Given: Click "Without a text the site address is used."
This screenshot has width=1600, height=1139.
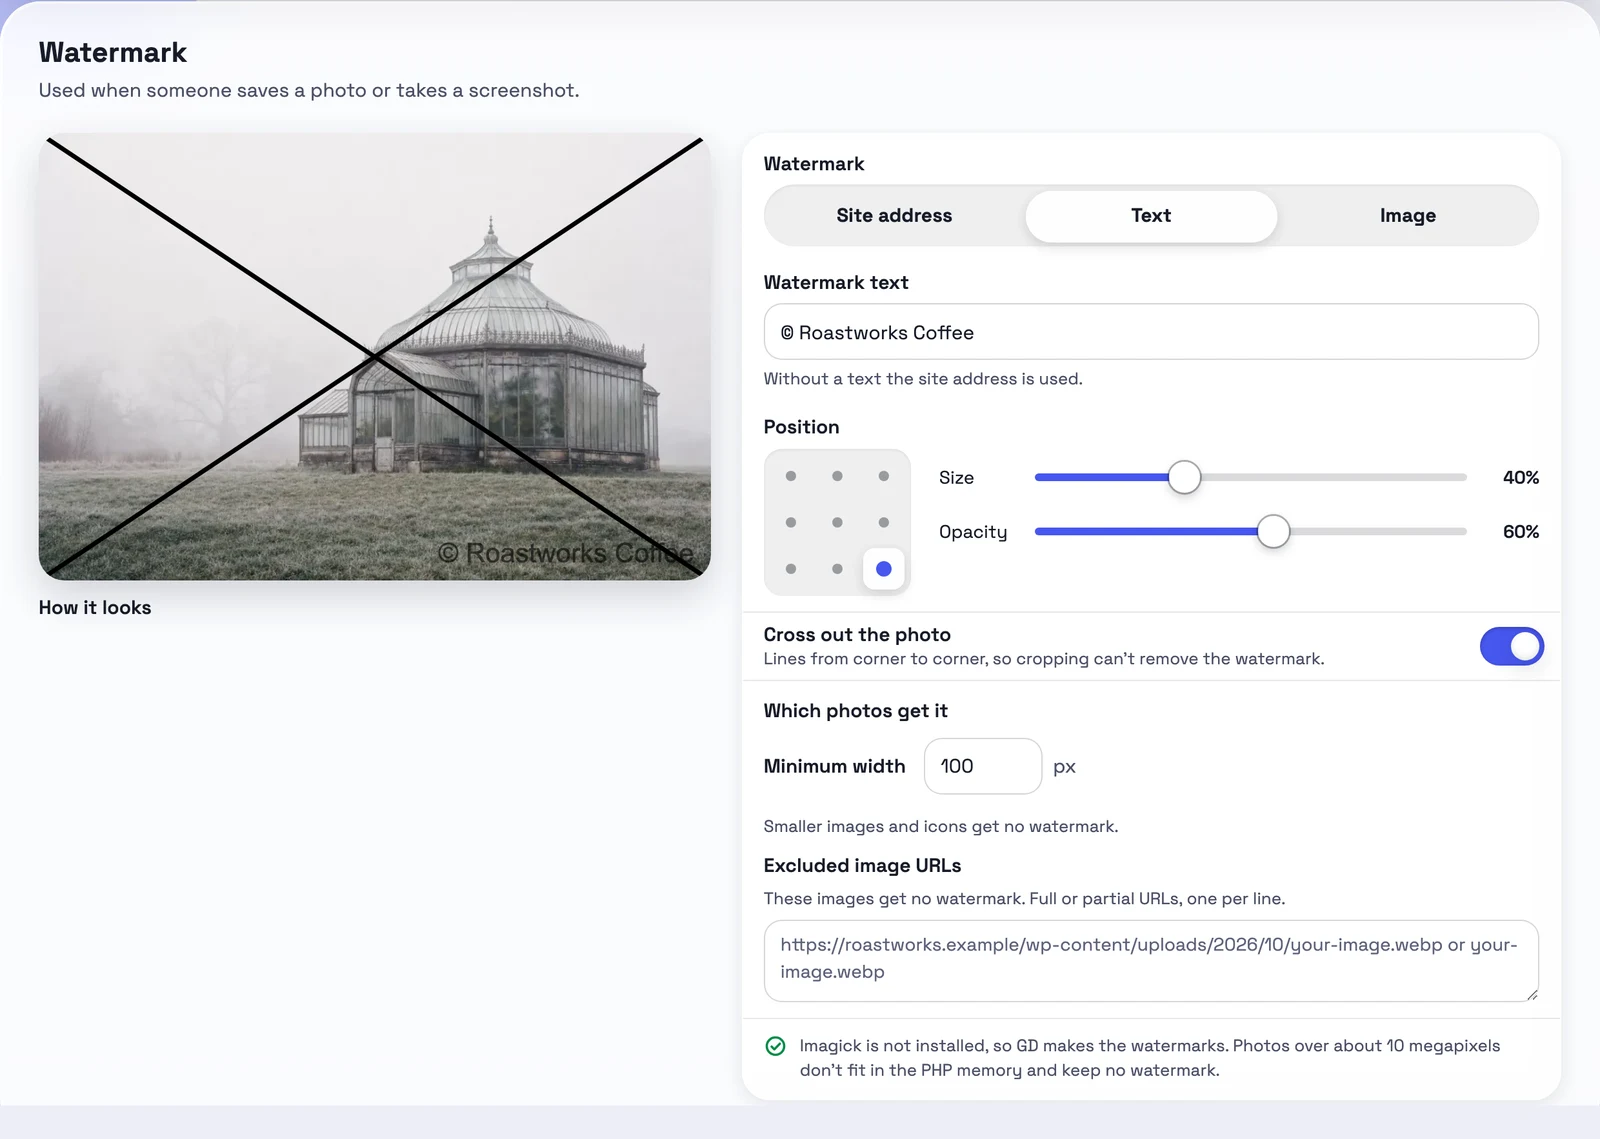Looking at the screenshot, I should click(923, 379).
